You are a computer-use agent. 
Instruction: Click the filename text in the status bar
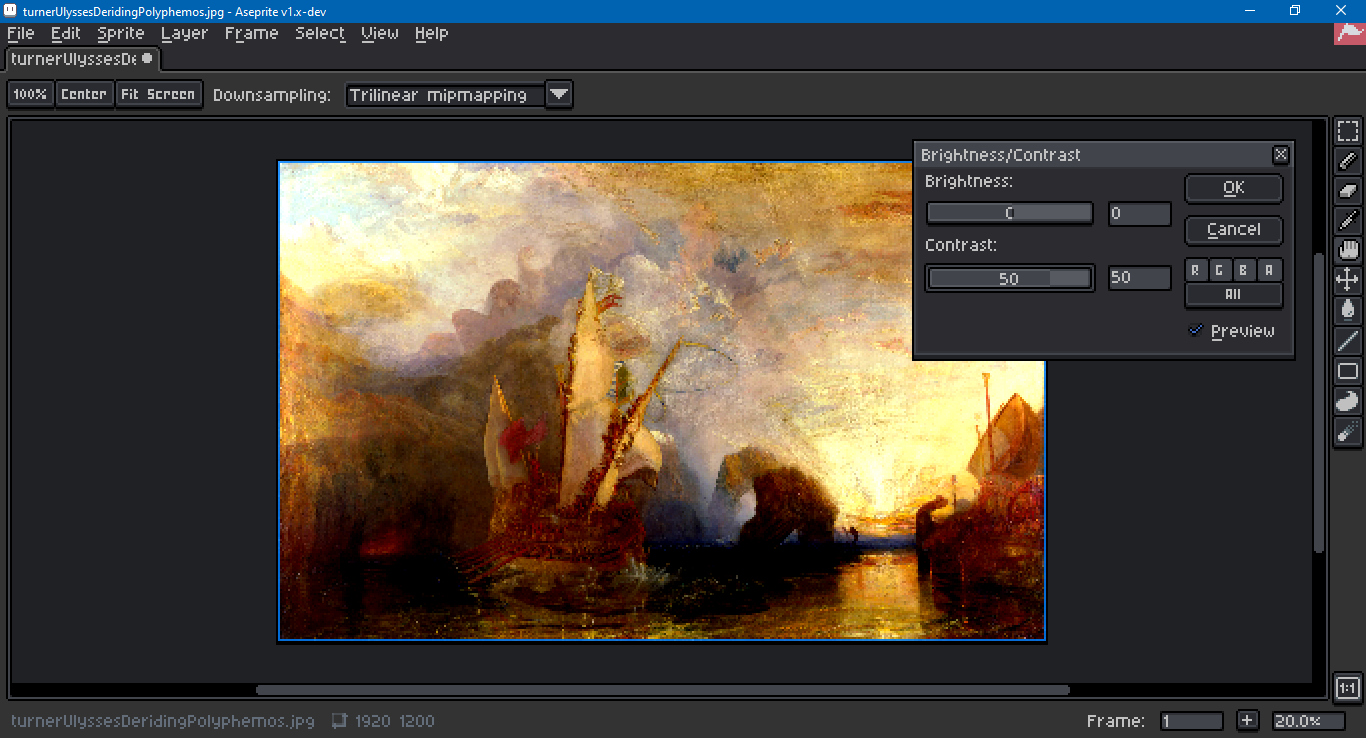tap(163, 721)
